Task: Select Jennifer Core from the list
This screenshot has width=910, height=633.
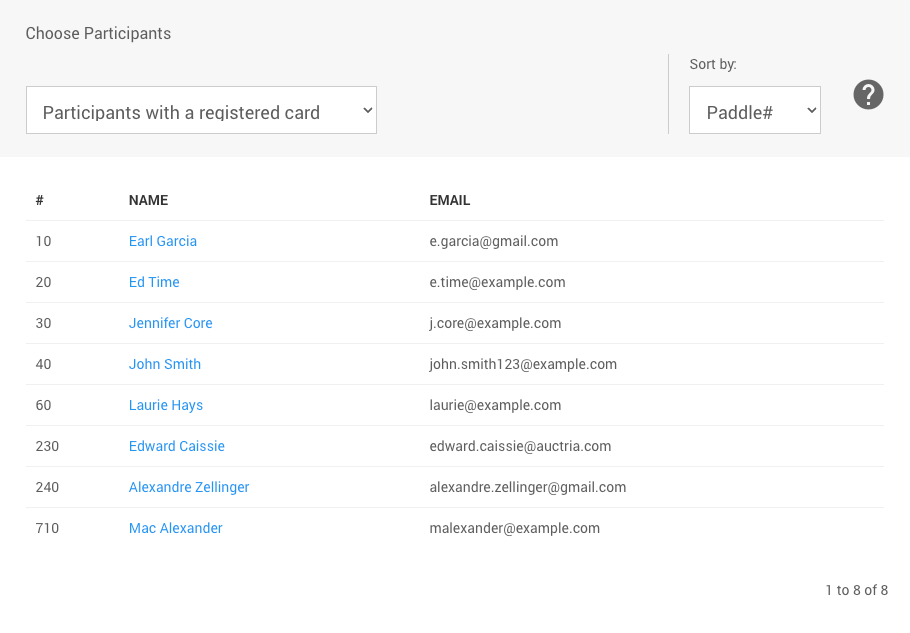Action: click(171, 323)
